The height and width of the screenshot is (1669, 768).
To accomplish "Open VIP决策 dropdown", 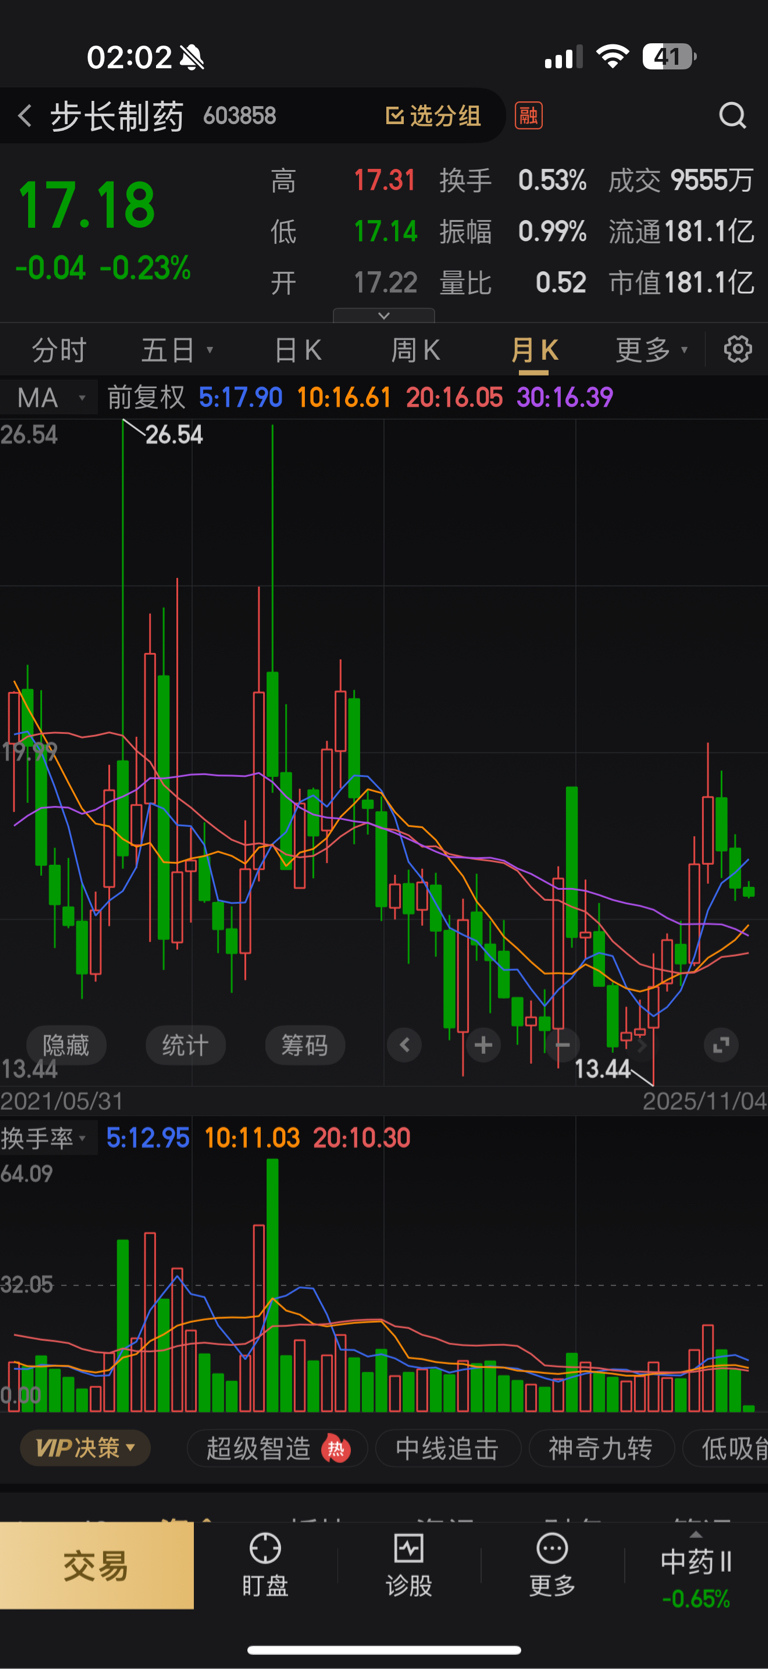I will [85, 1448].
